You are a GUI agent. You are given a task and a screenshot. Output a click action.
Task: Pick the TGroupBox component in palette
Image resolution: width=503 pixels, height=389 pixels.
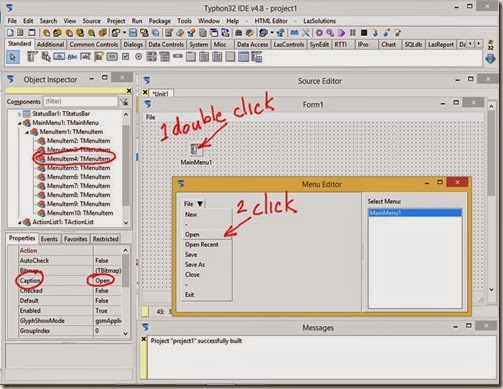(x=191, y=57)
